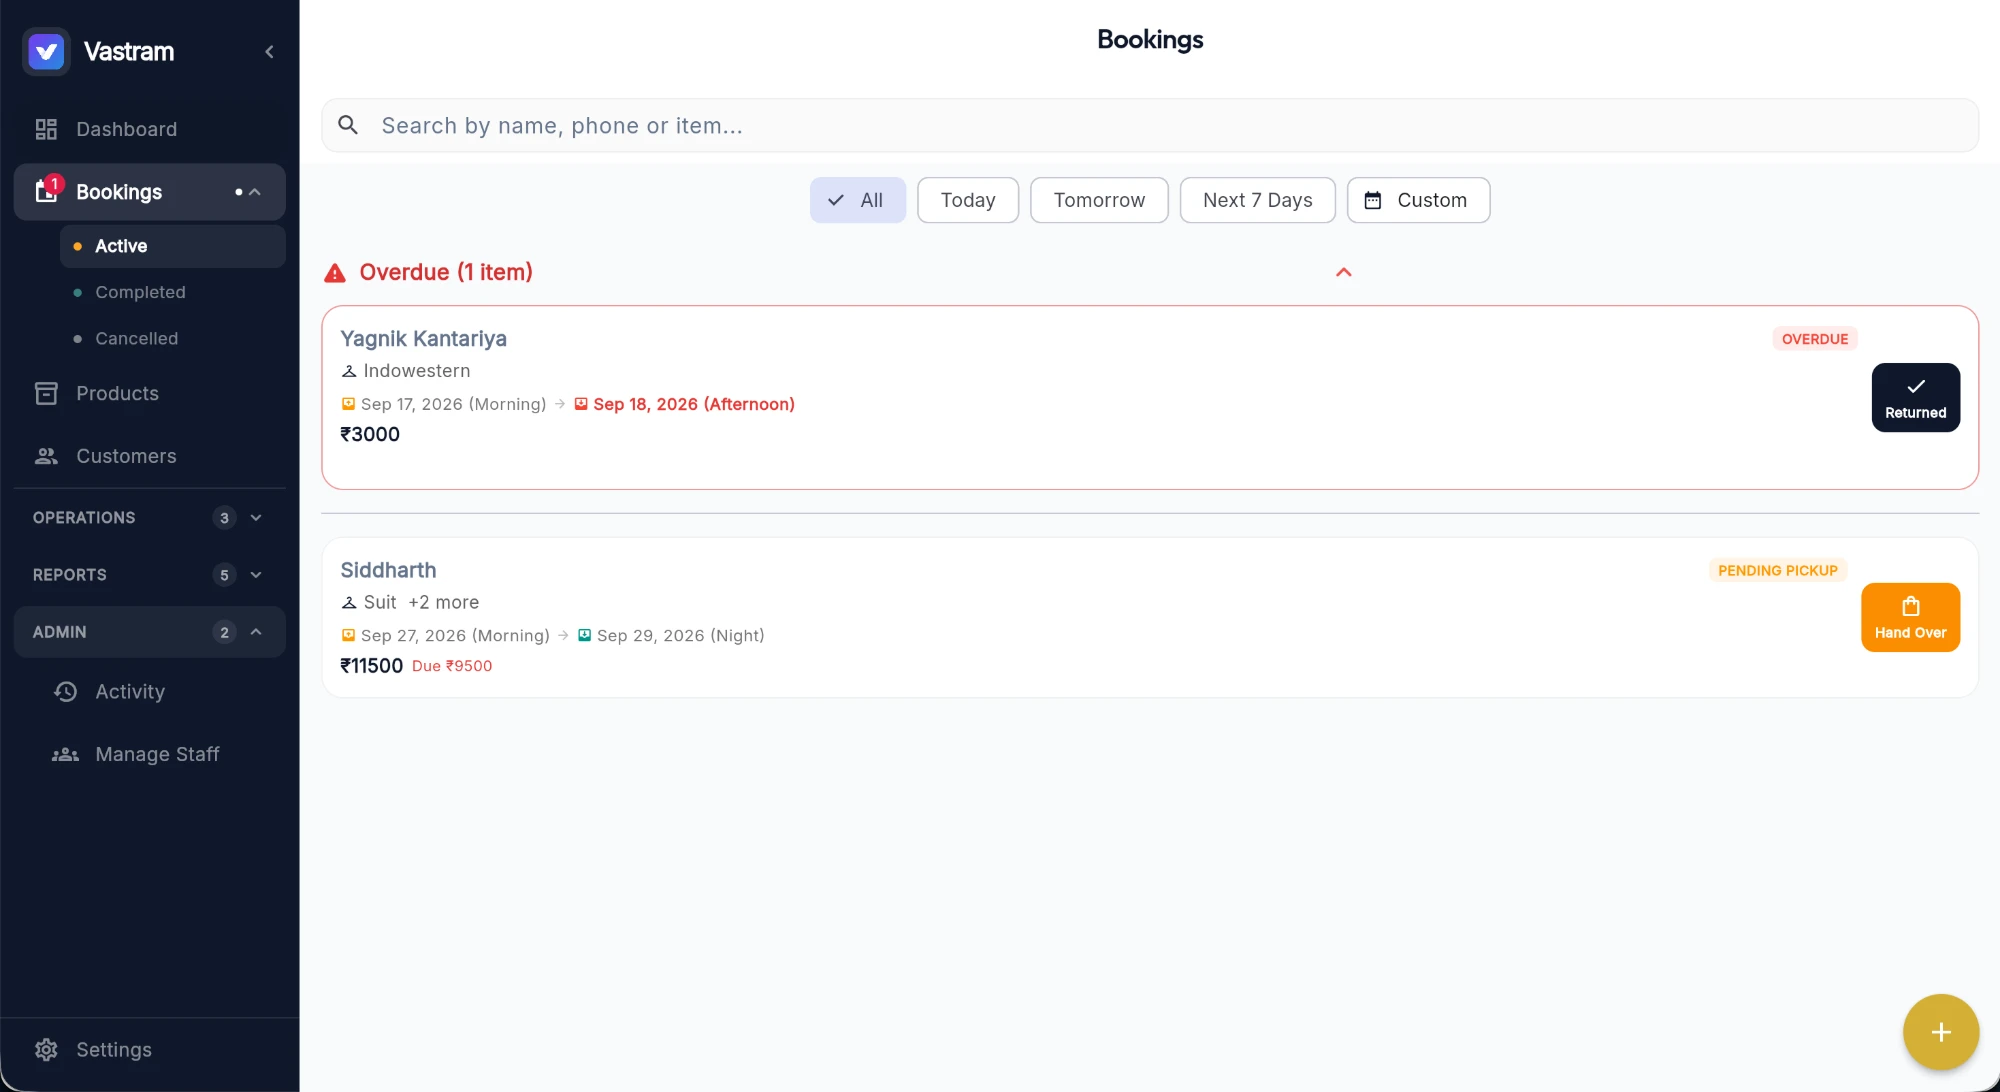Click the ADMIN count badge 2
This screenshot has width=2000, height=1092.
click(224, 632)
